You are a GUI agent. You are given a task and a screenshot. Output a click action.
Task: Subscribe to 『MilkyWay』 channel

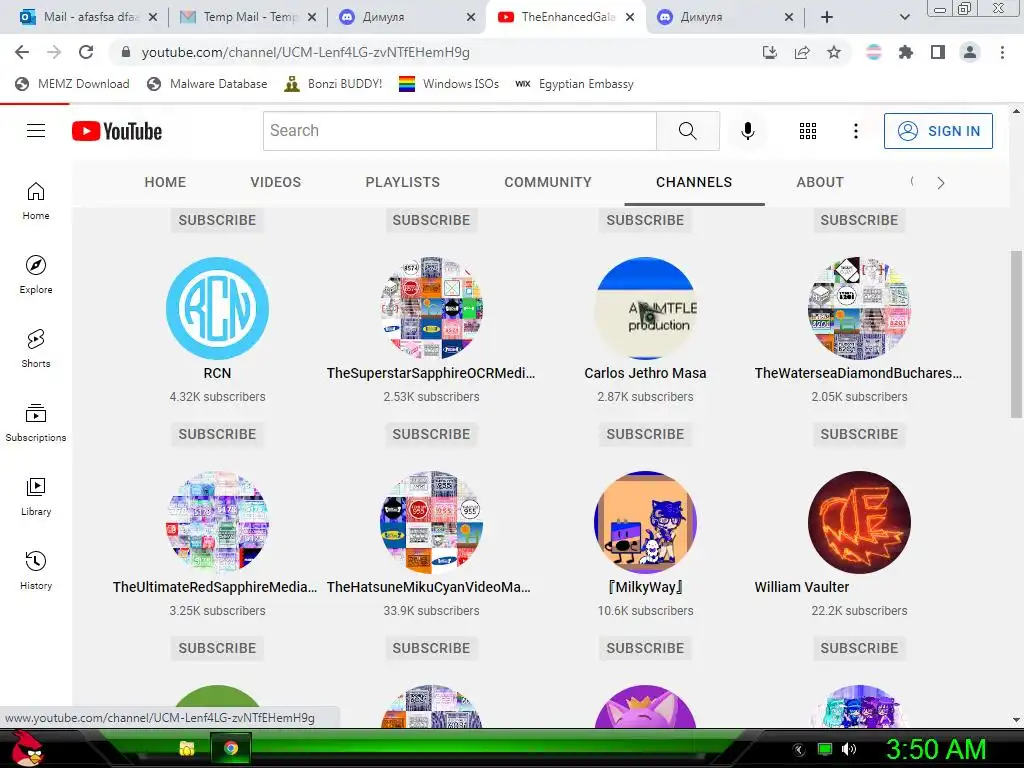coord(645,648)
